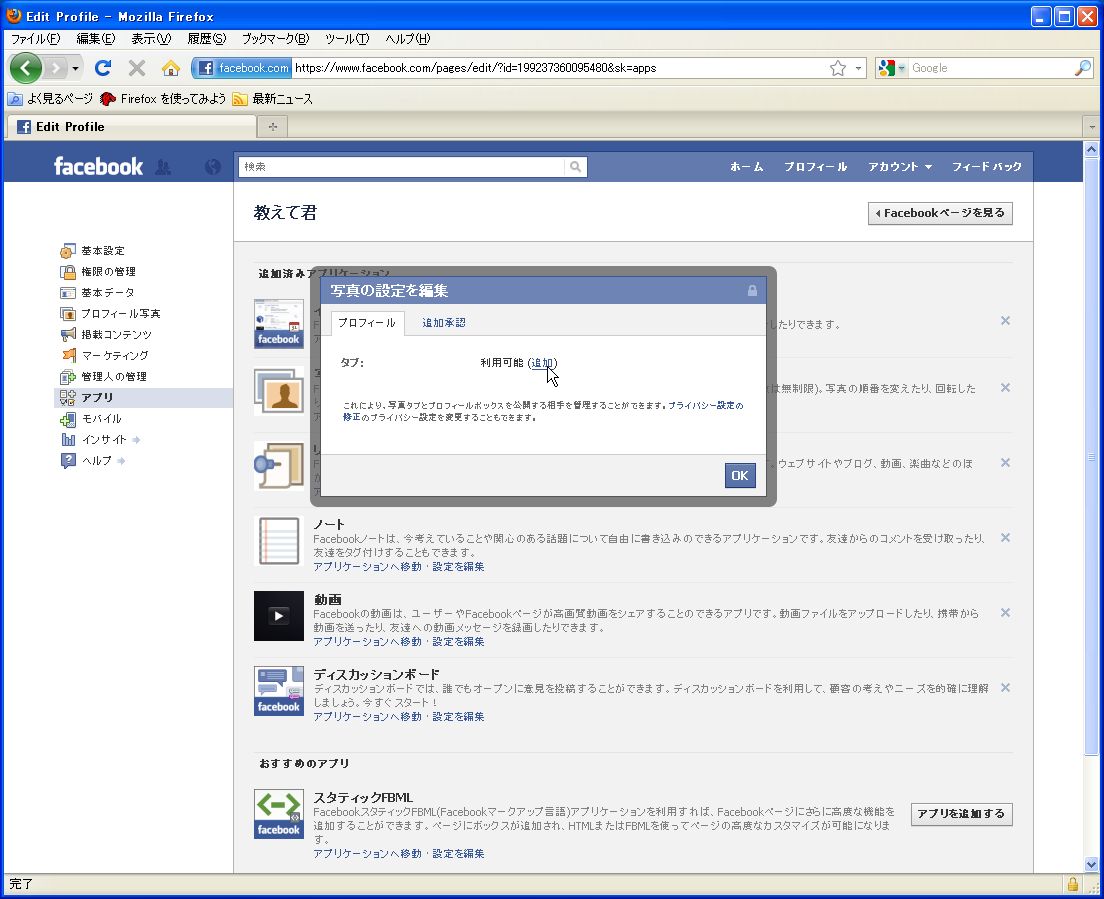Screen dimensions: 1104x899
Task: Open the 履歴 menu
Action: point(206,39)
